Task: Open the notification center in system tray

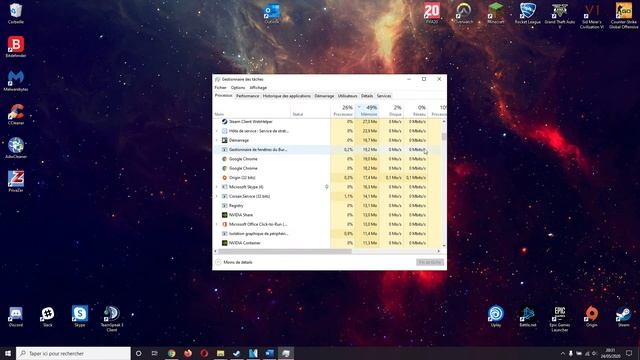Action: click(629, 353)
